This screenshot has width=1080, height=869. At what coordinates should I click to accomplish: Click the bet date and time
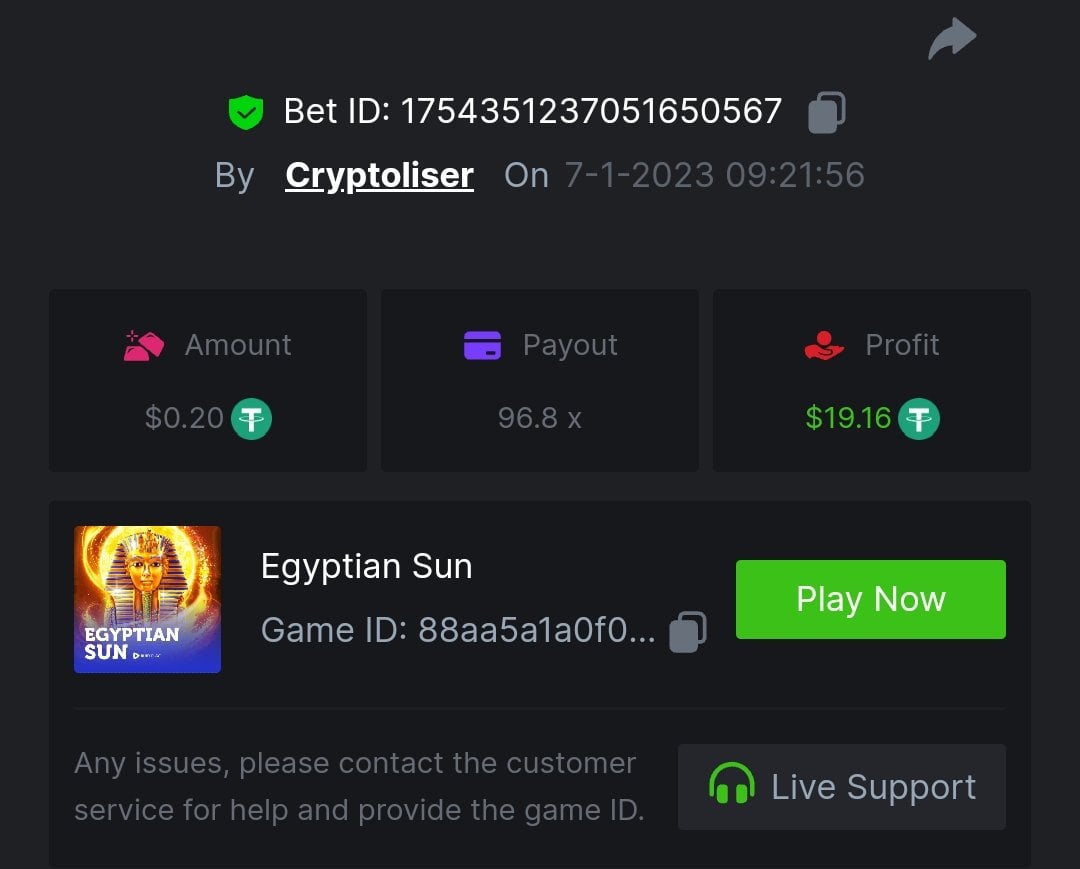(x=714, y=175)
